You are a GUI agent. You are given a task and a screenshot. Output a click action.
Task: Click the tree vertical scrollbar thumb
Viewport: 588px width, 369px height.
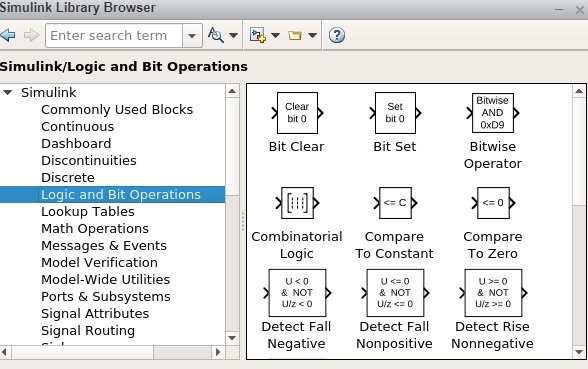coord(232,147)
